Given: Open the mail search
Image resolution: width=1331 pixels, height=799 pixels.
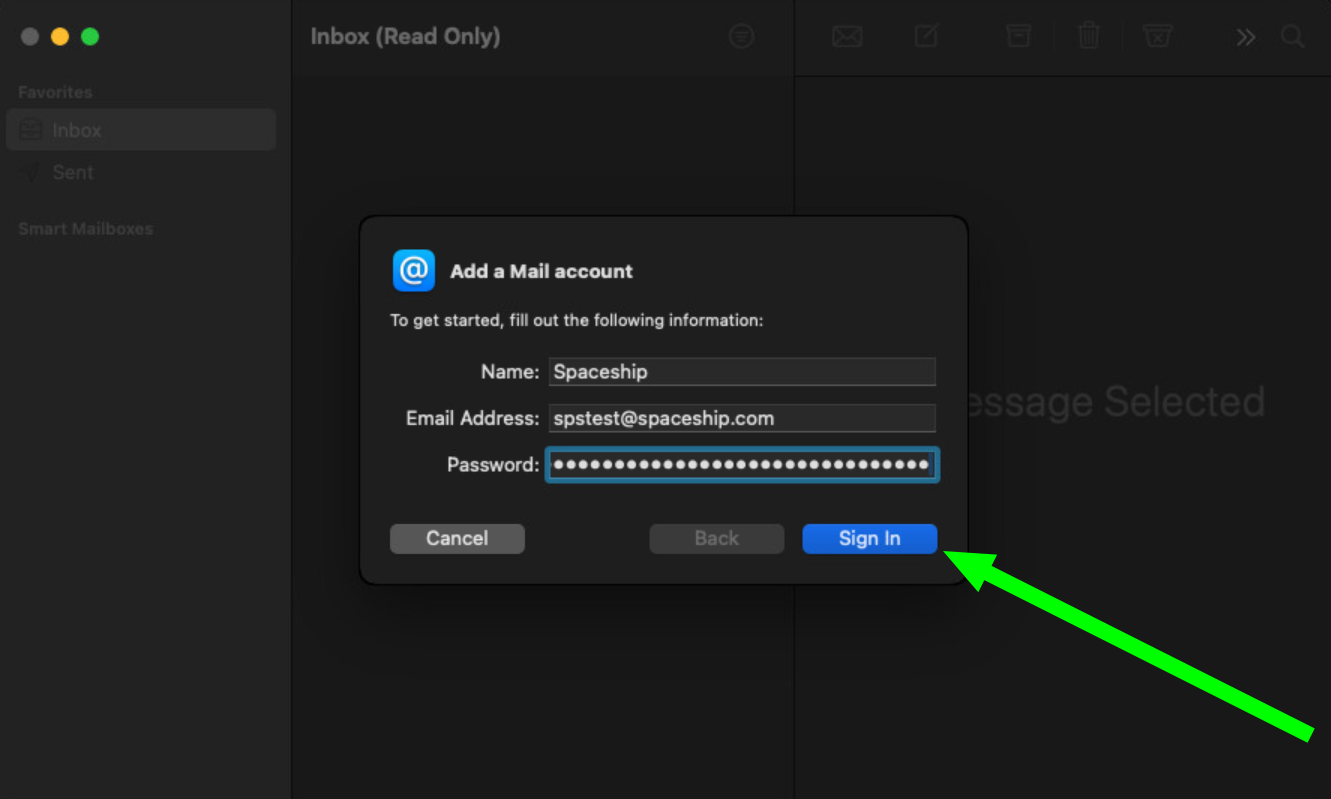Looking at the screenshot, I should pyautogui.click(x=1292, y=36).
